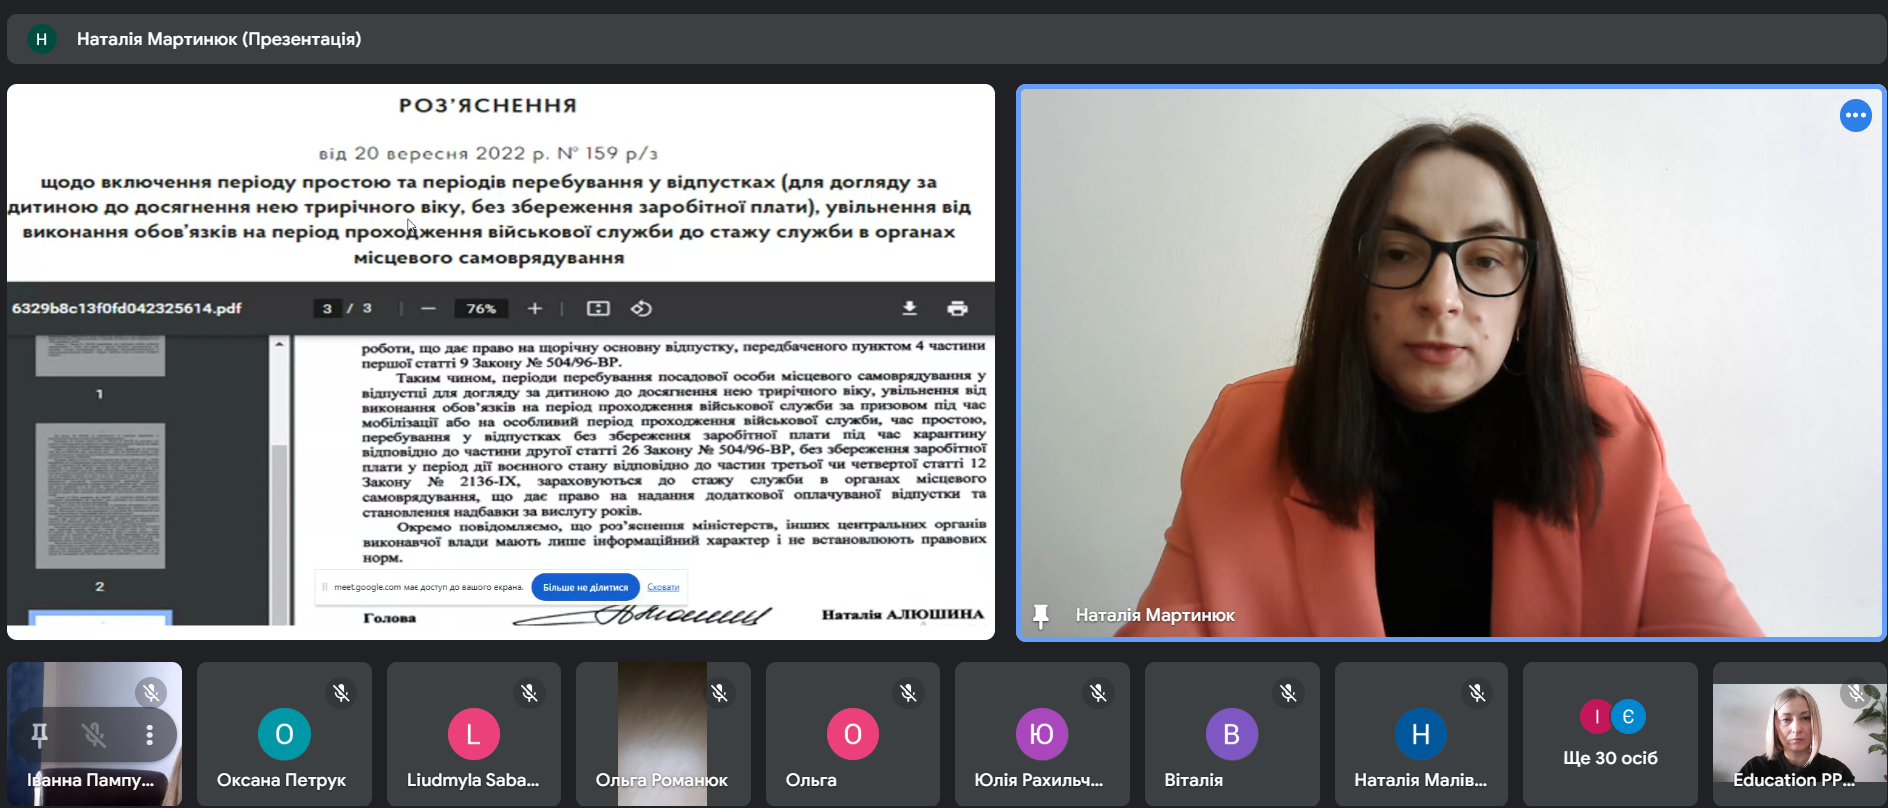Open the three-dot menu on Іванна Пампу's tile
This screenshot has width=1888, height=808.
click(x=149, y=735)
